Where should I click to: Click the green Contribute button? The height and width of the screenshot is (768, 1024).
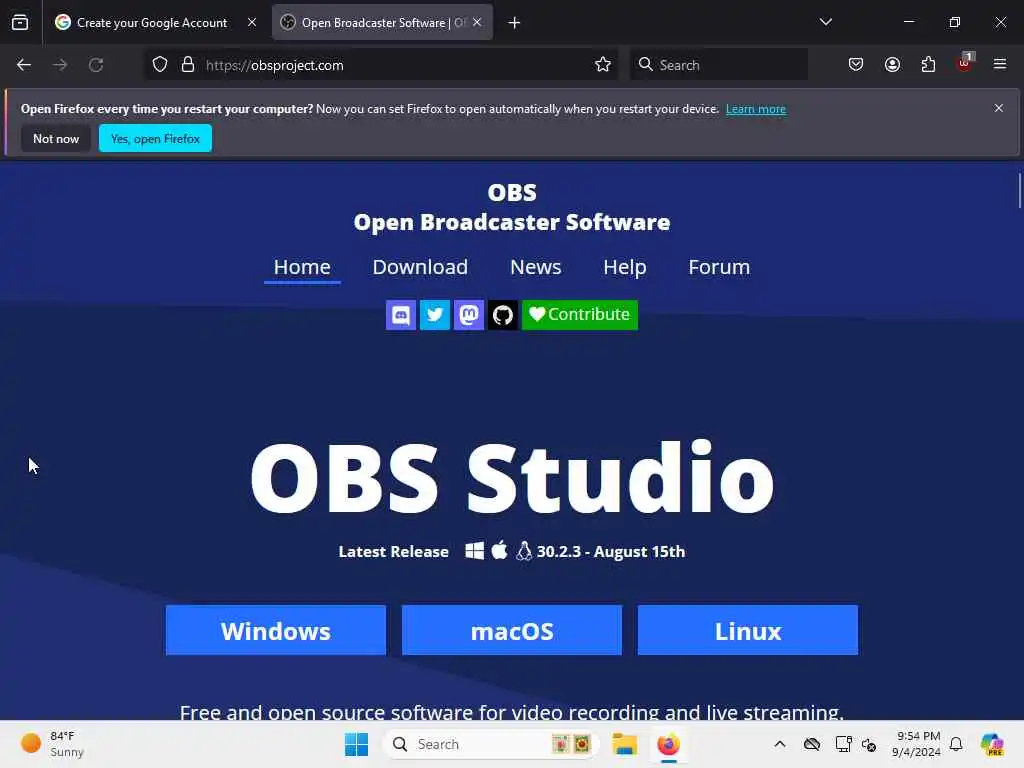point(580,315)
